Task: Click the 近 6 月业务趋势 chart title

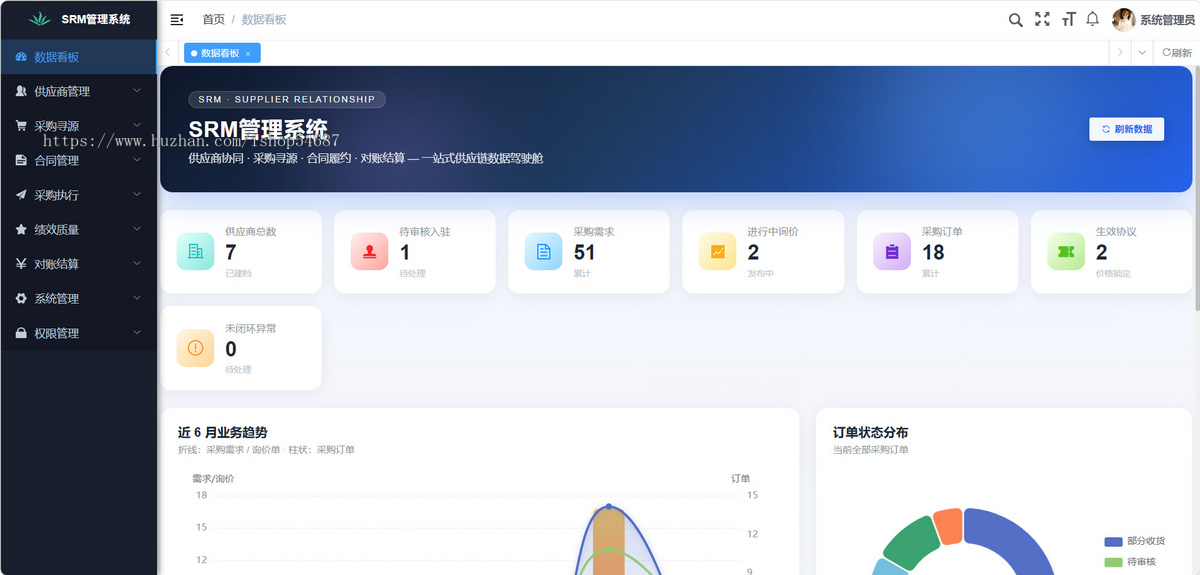Action: pyautogui.click(x=223, y=432)
